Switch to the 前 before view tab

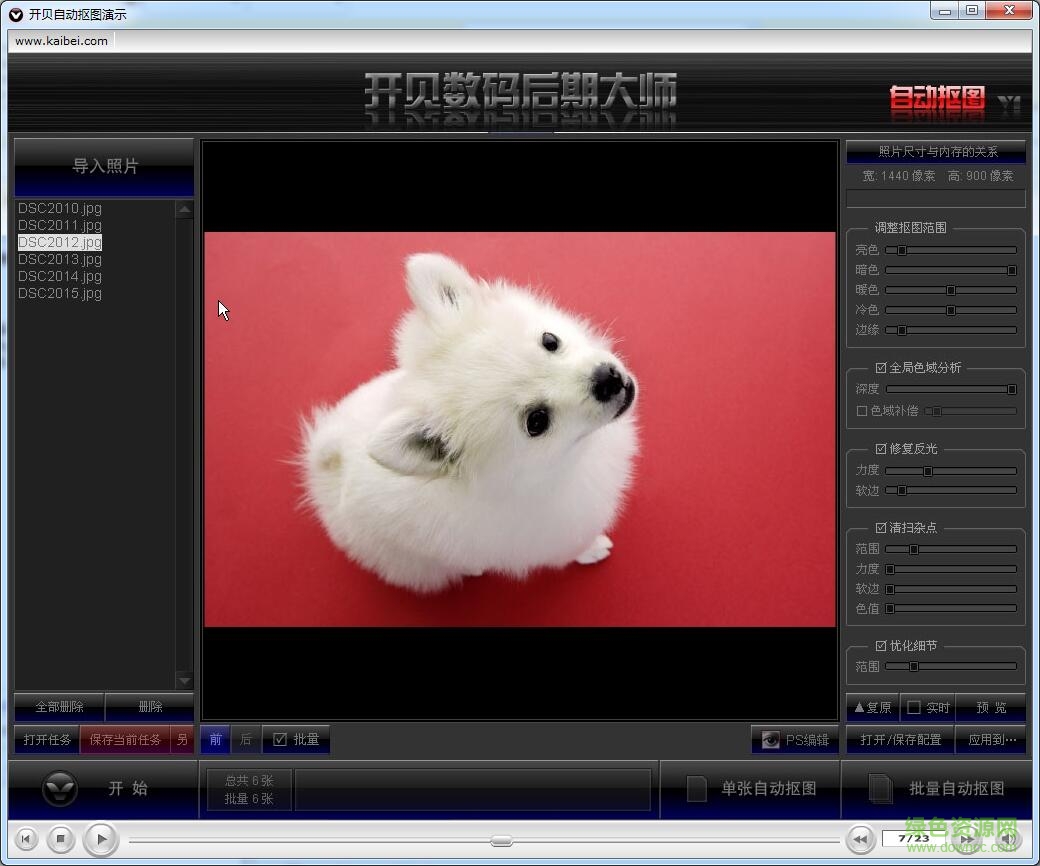tap(216, 740)
